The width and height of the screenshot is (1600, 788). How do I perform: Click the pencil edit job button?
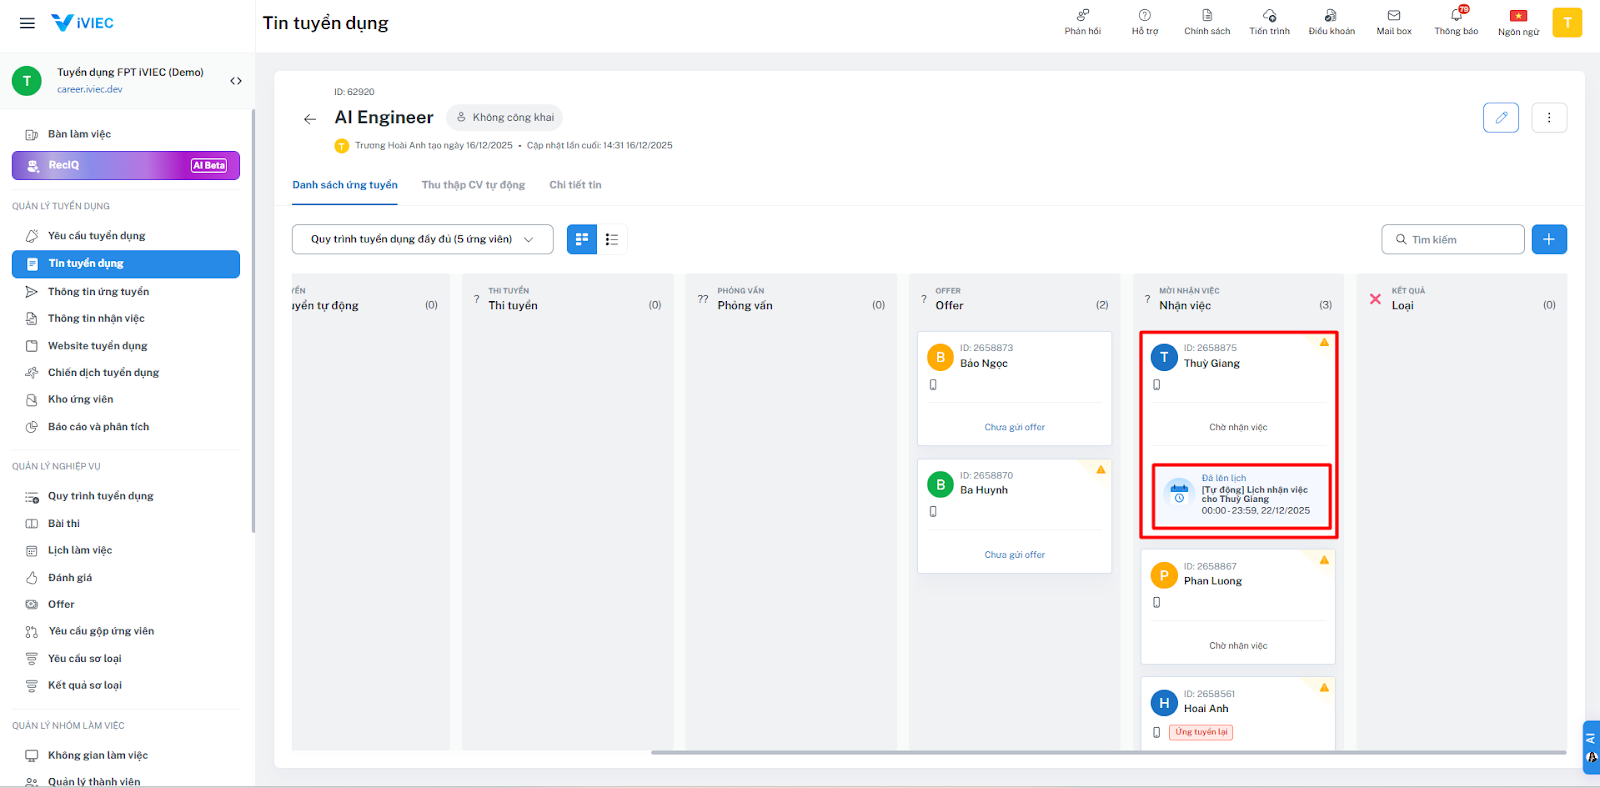pos(1500,118)
